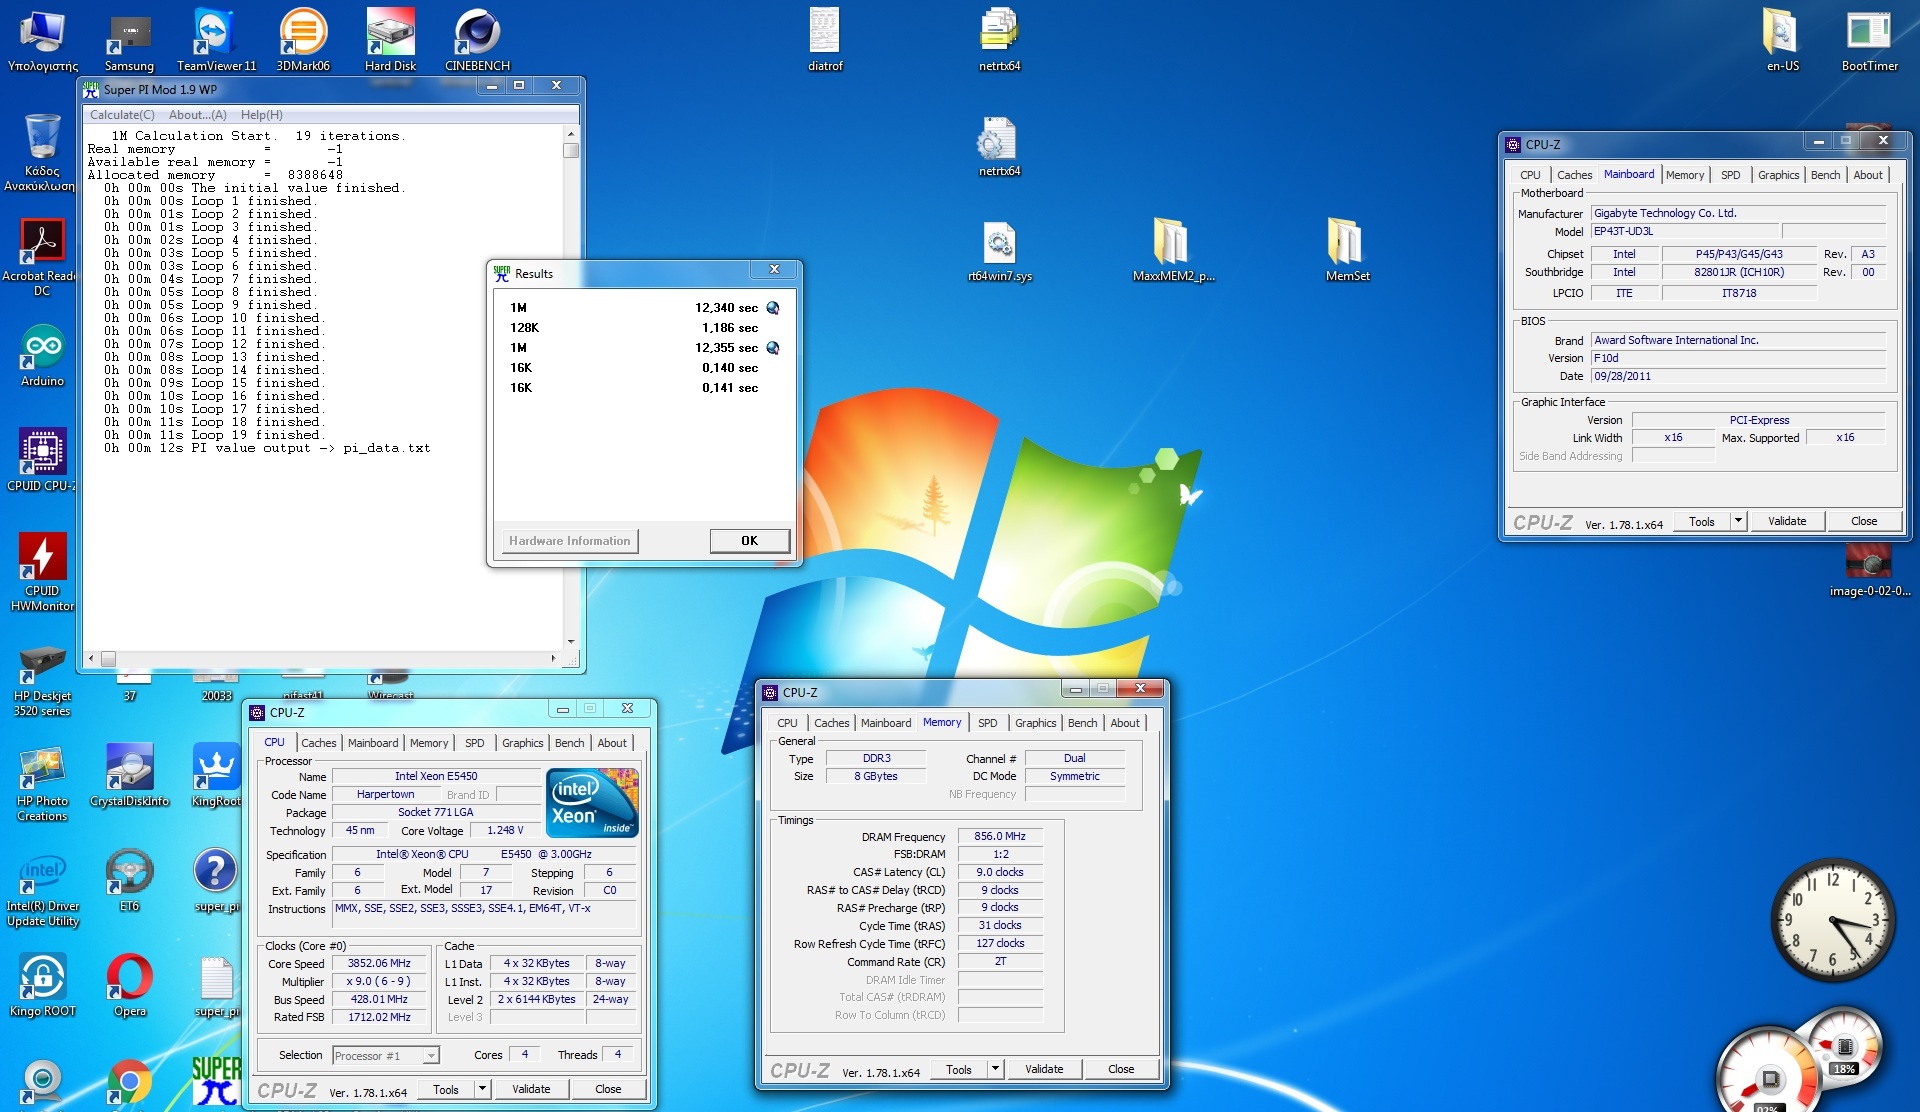The height and width of the screenshot is (1112, 1920).
Task: Launch the CPUID HWMonitor shortcut
Action: [42, 572]
